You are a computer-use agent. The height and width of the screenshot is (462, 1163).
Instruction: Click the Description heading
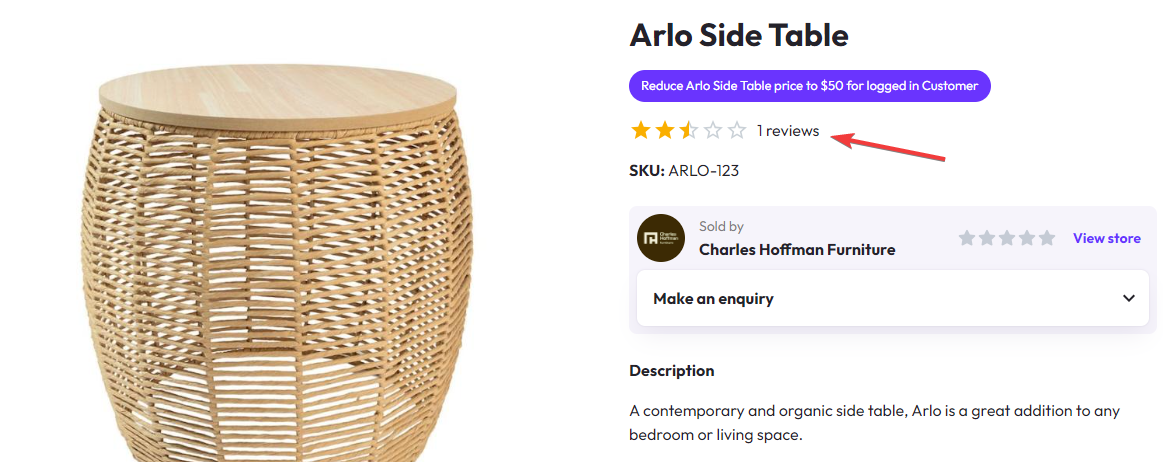(x=671, y=370)
